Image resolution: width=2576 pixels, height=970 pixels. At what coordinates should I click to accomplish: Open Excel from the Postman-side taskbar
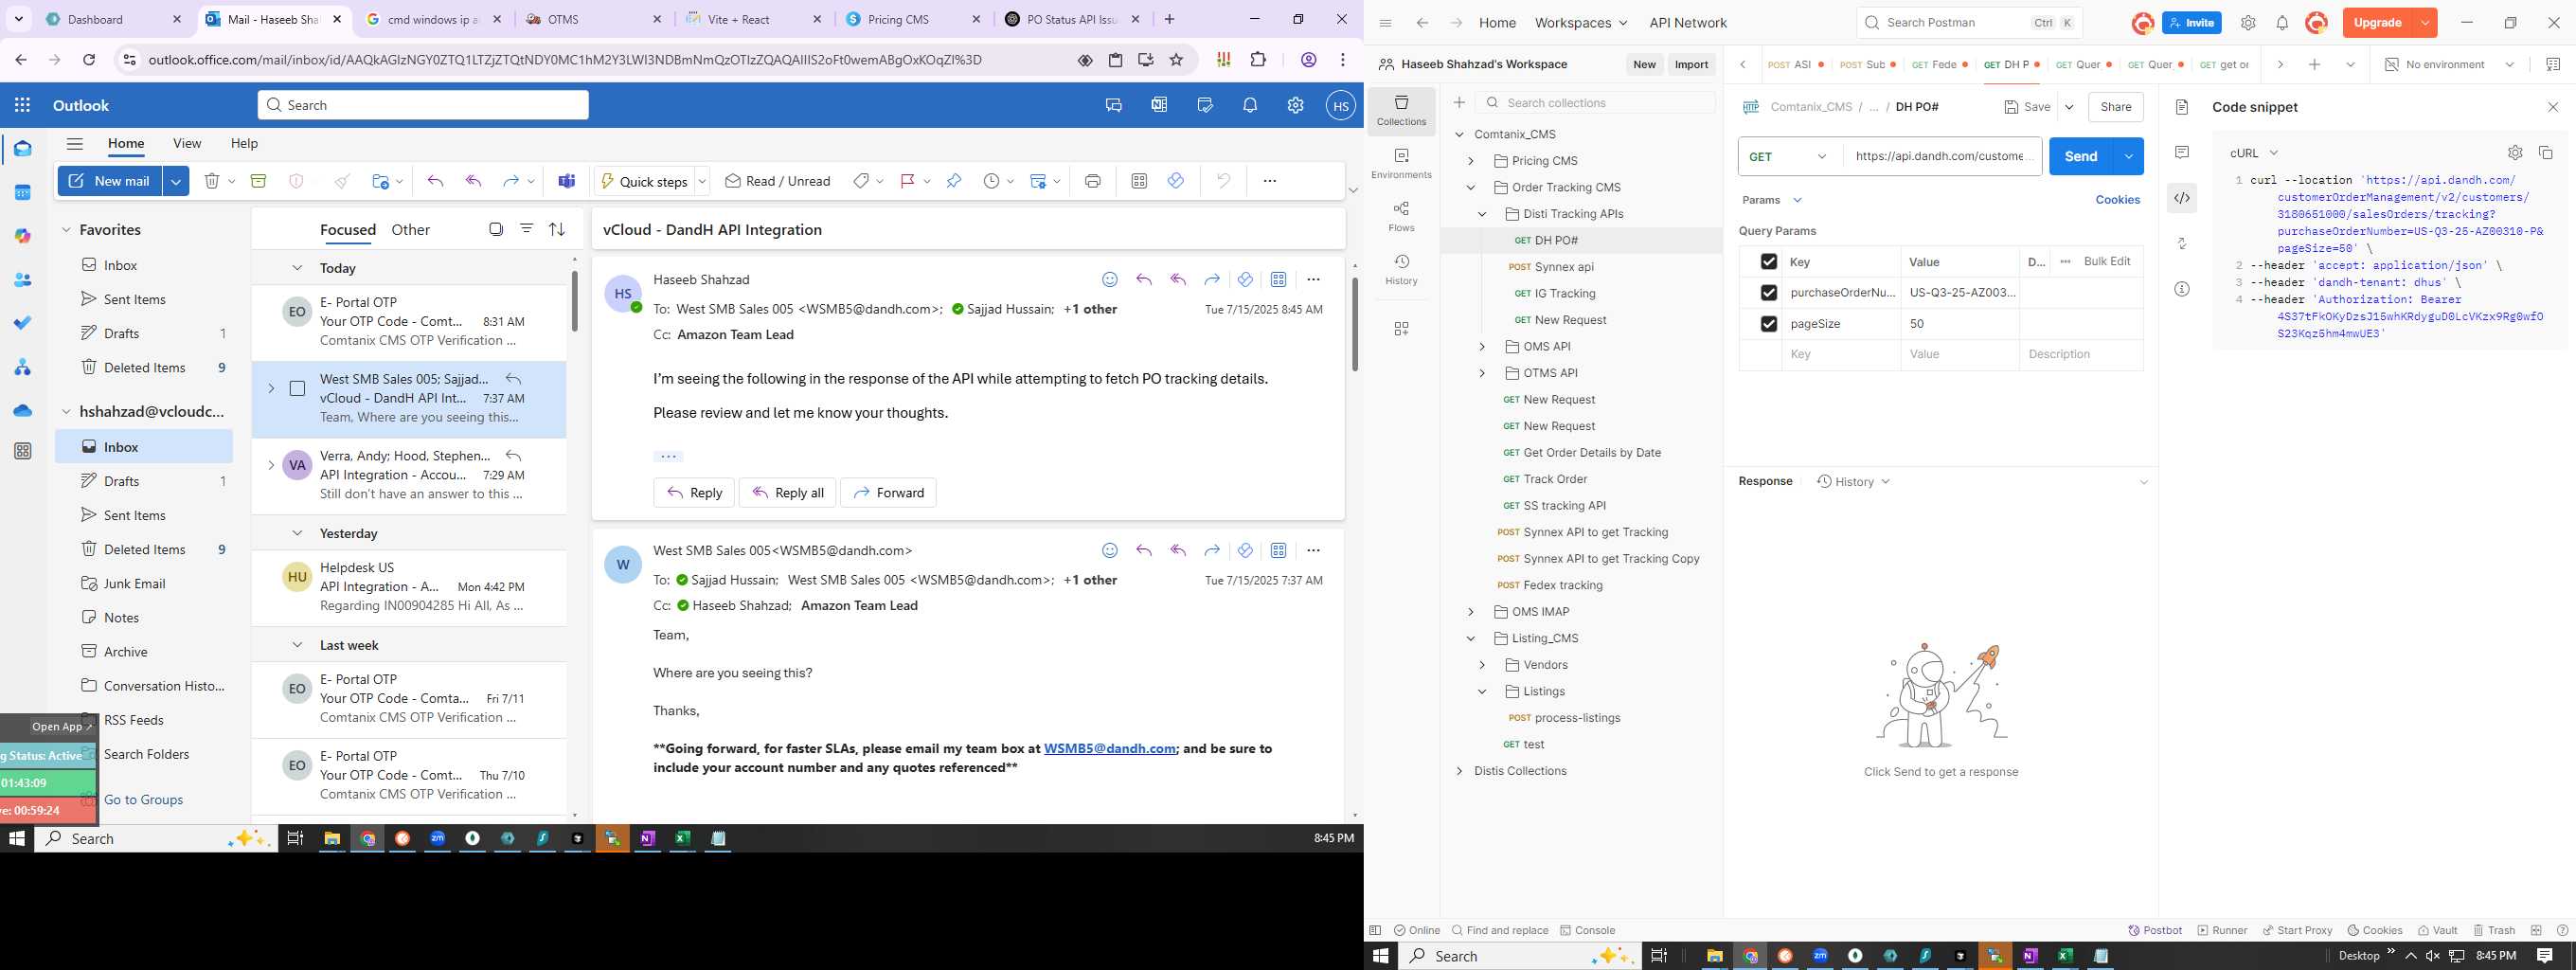pos(2065,956)
